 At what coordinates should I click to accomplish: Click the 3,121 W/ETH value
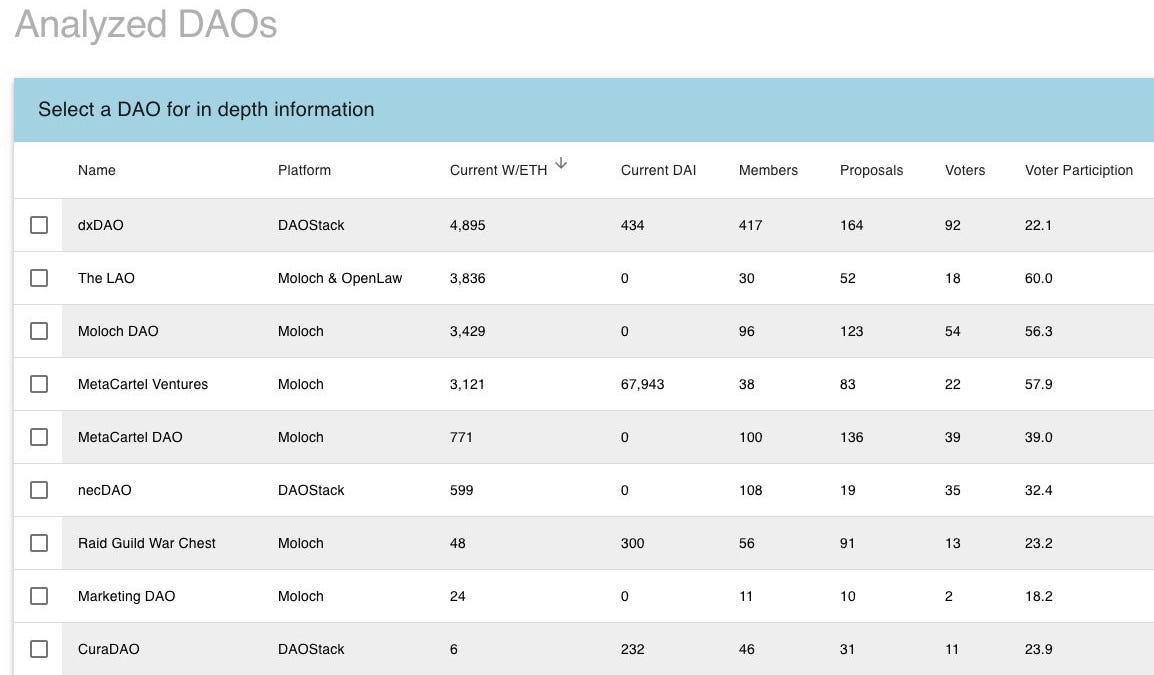point(467,384)
